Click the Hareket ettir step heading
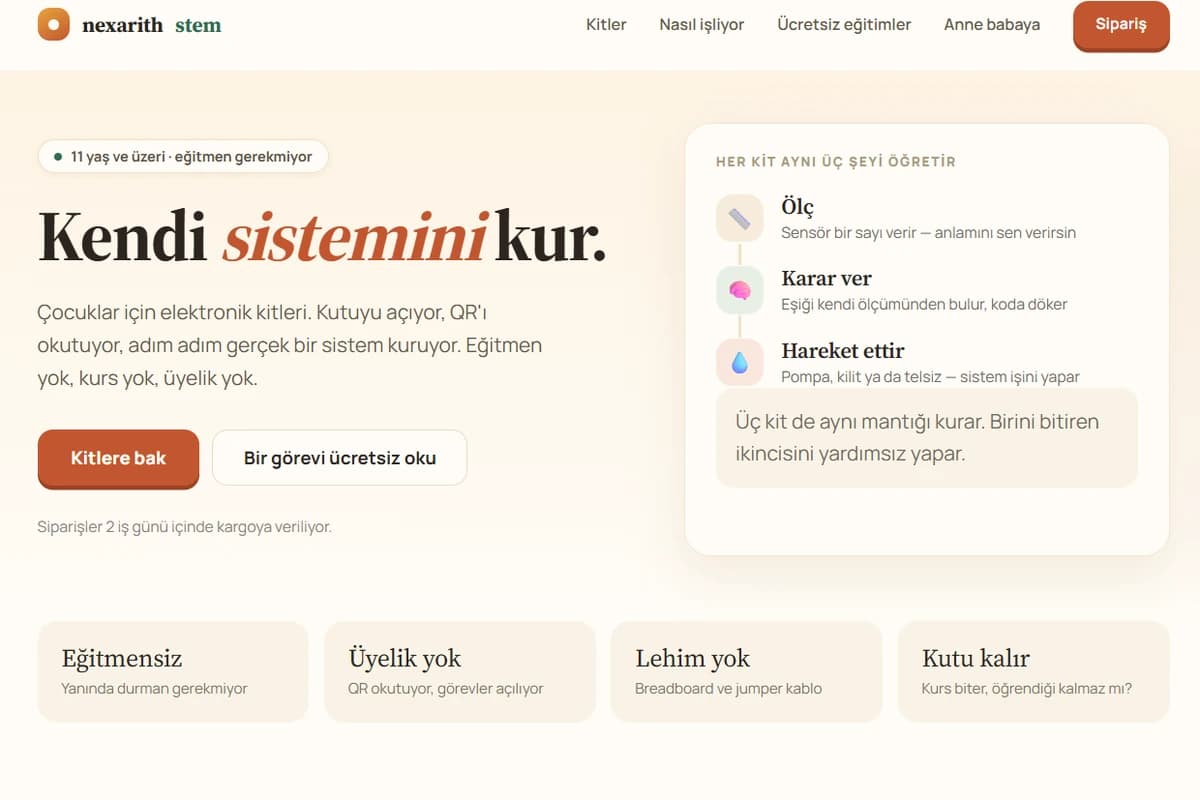Image resolution: width=1200 pixels, height=800 pixels. (842, 351)
